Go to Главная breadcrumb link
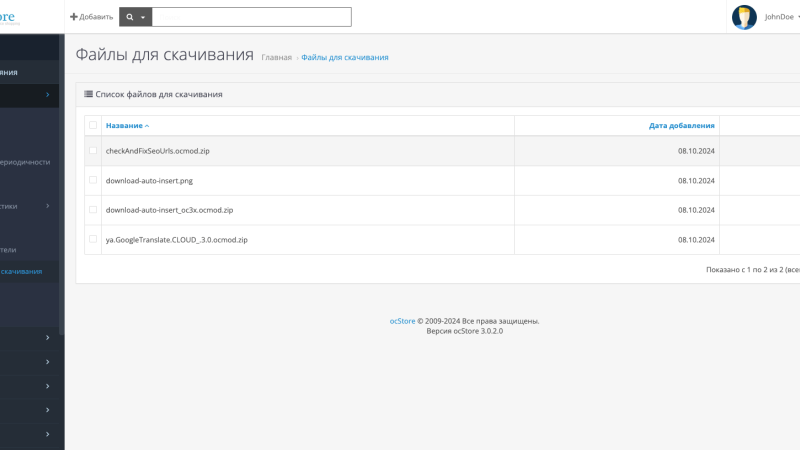Screen dimensions: 800x450 click(277, 57)
